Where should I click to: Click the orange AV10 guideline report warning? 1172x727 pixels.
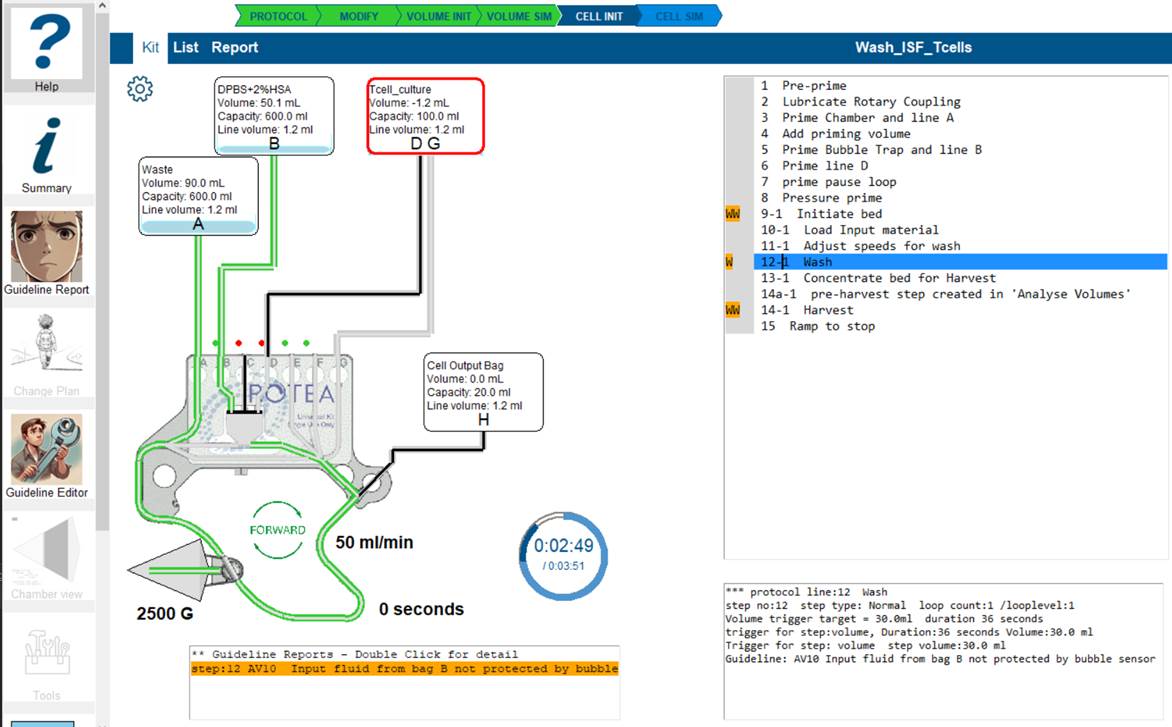(405, 669)
